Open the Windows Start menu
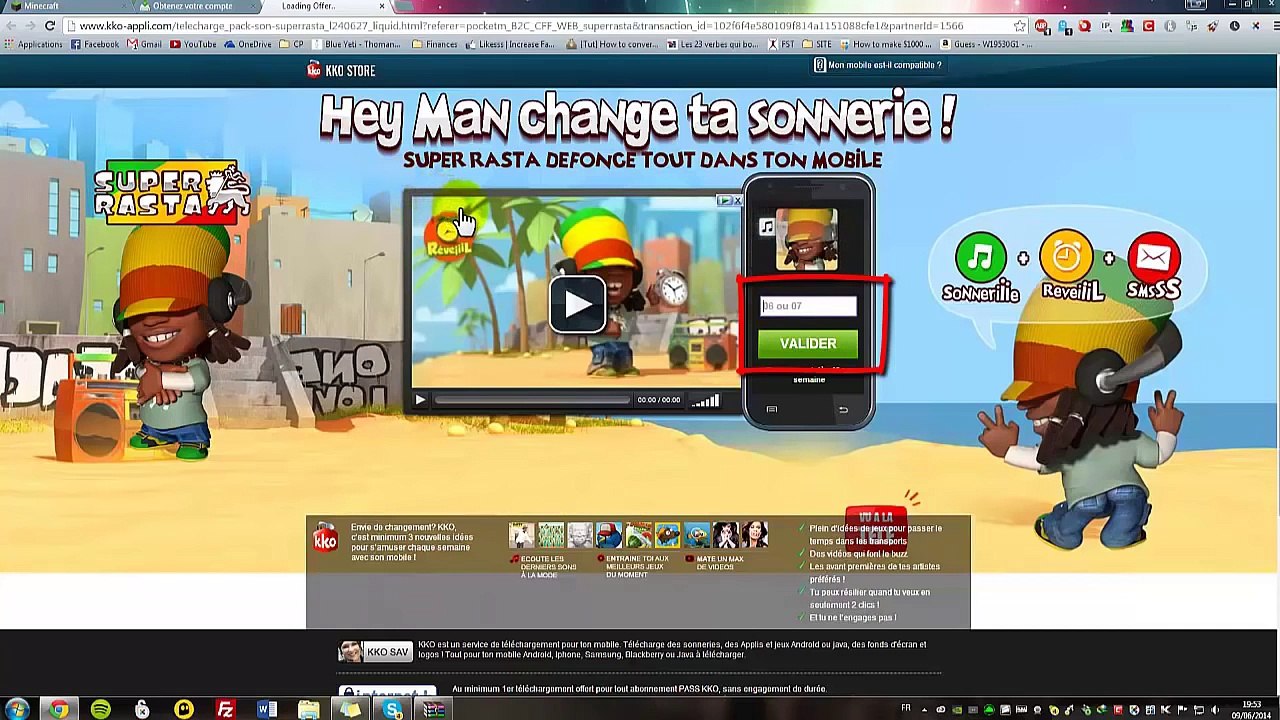The image size is (1280, 720). click(x=17, y=709)
